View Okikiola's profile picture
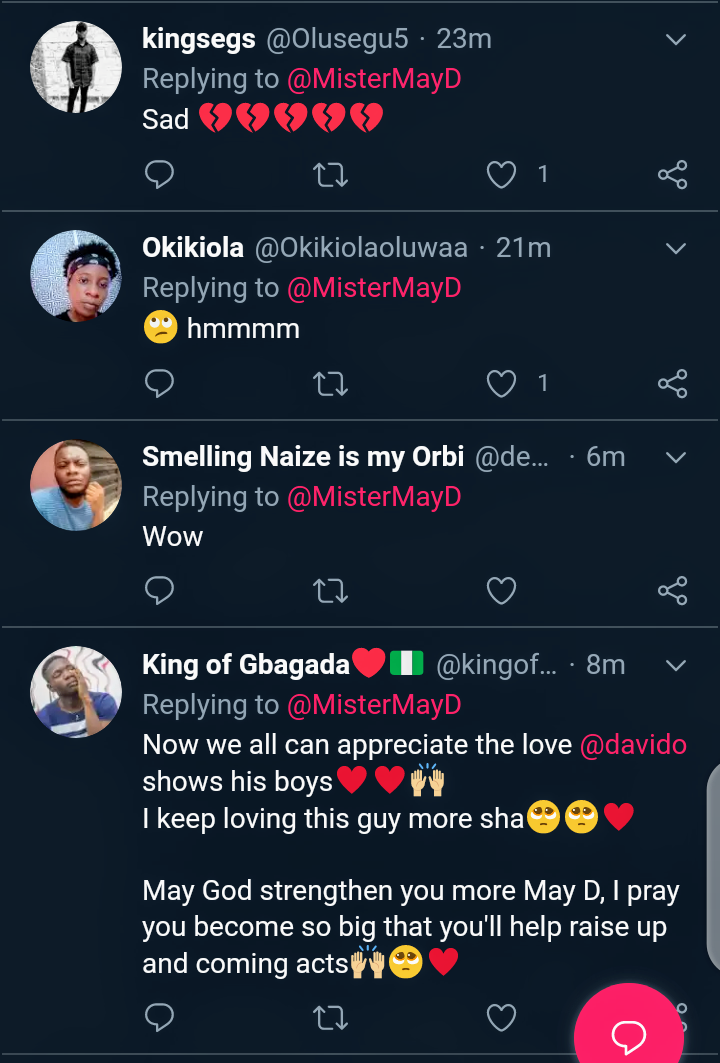This screenshot has height=1063, width=720. [76, 277]
